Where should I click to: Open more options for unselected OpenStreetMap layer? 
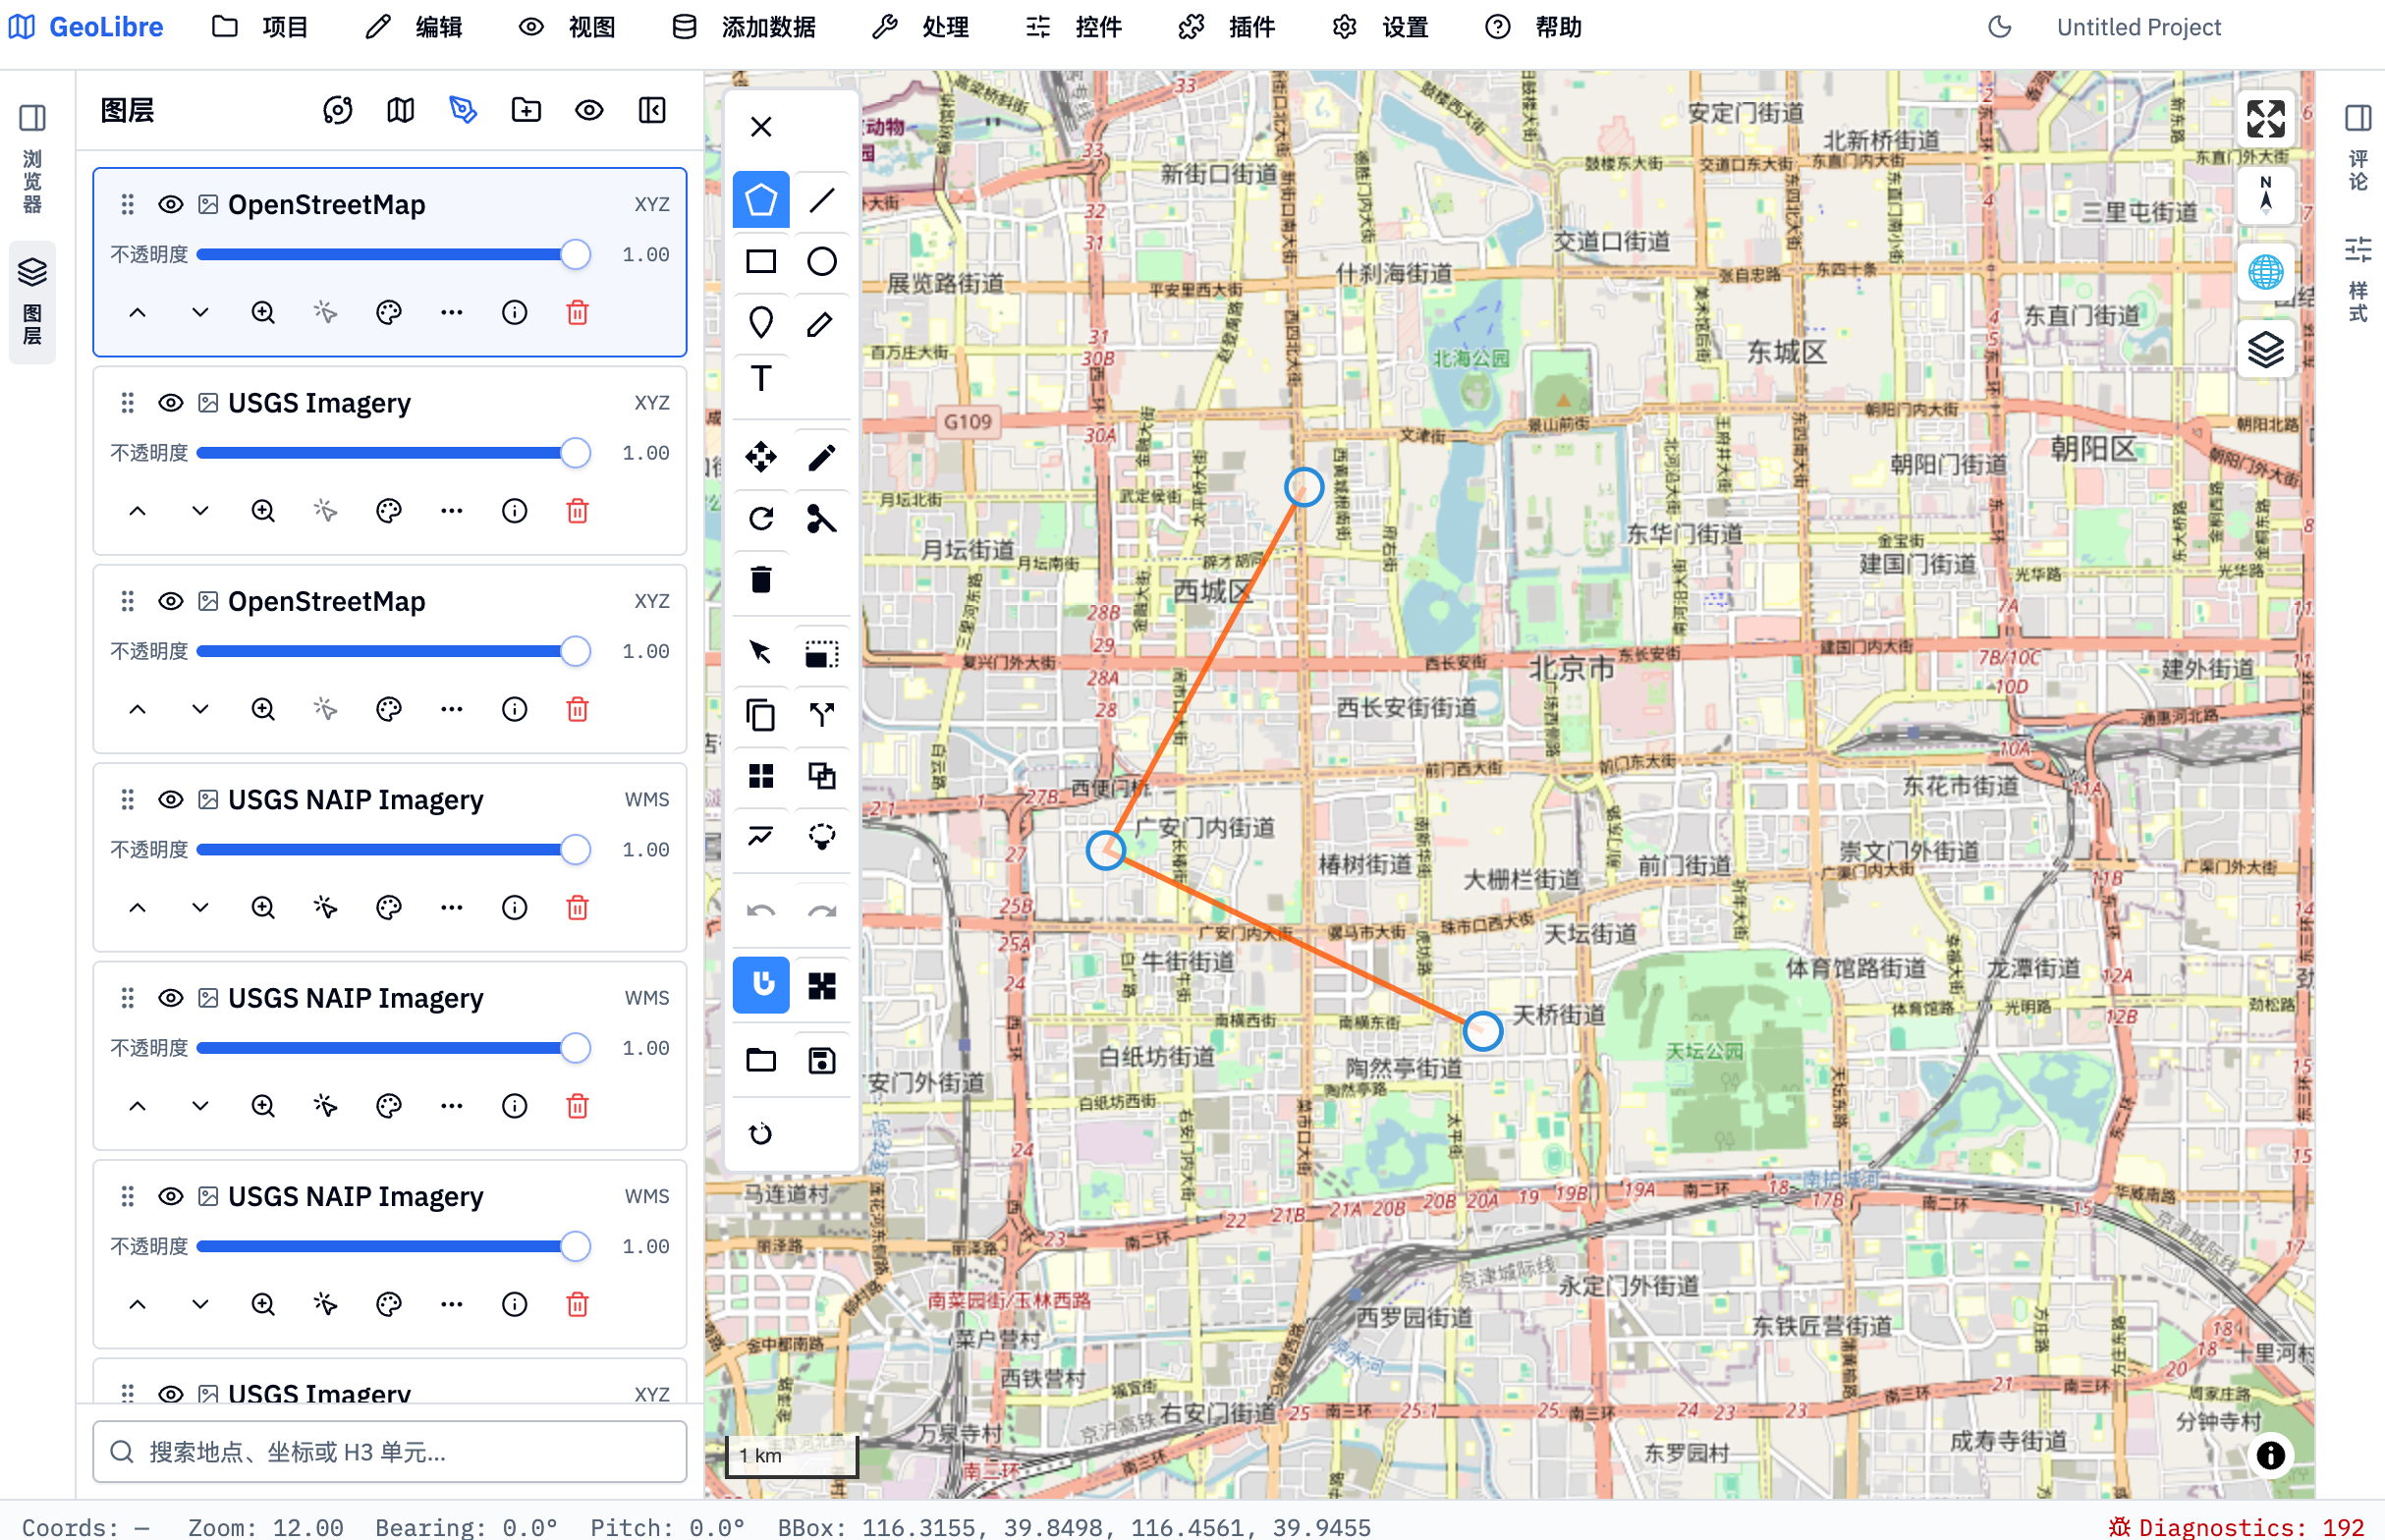point(452,710)
